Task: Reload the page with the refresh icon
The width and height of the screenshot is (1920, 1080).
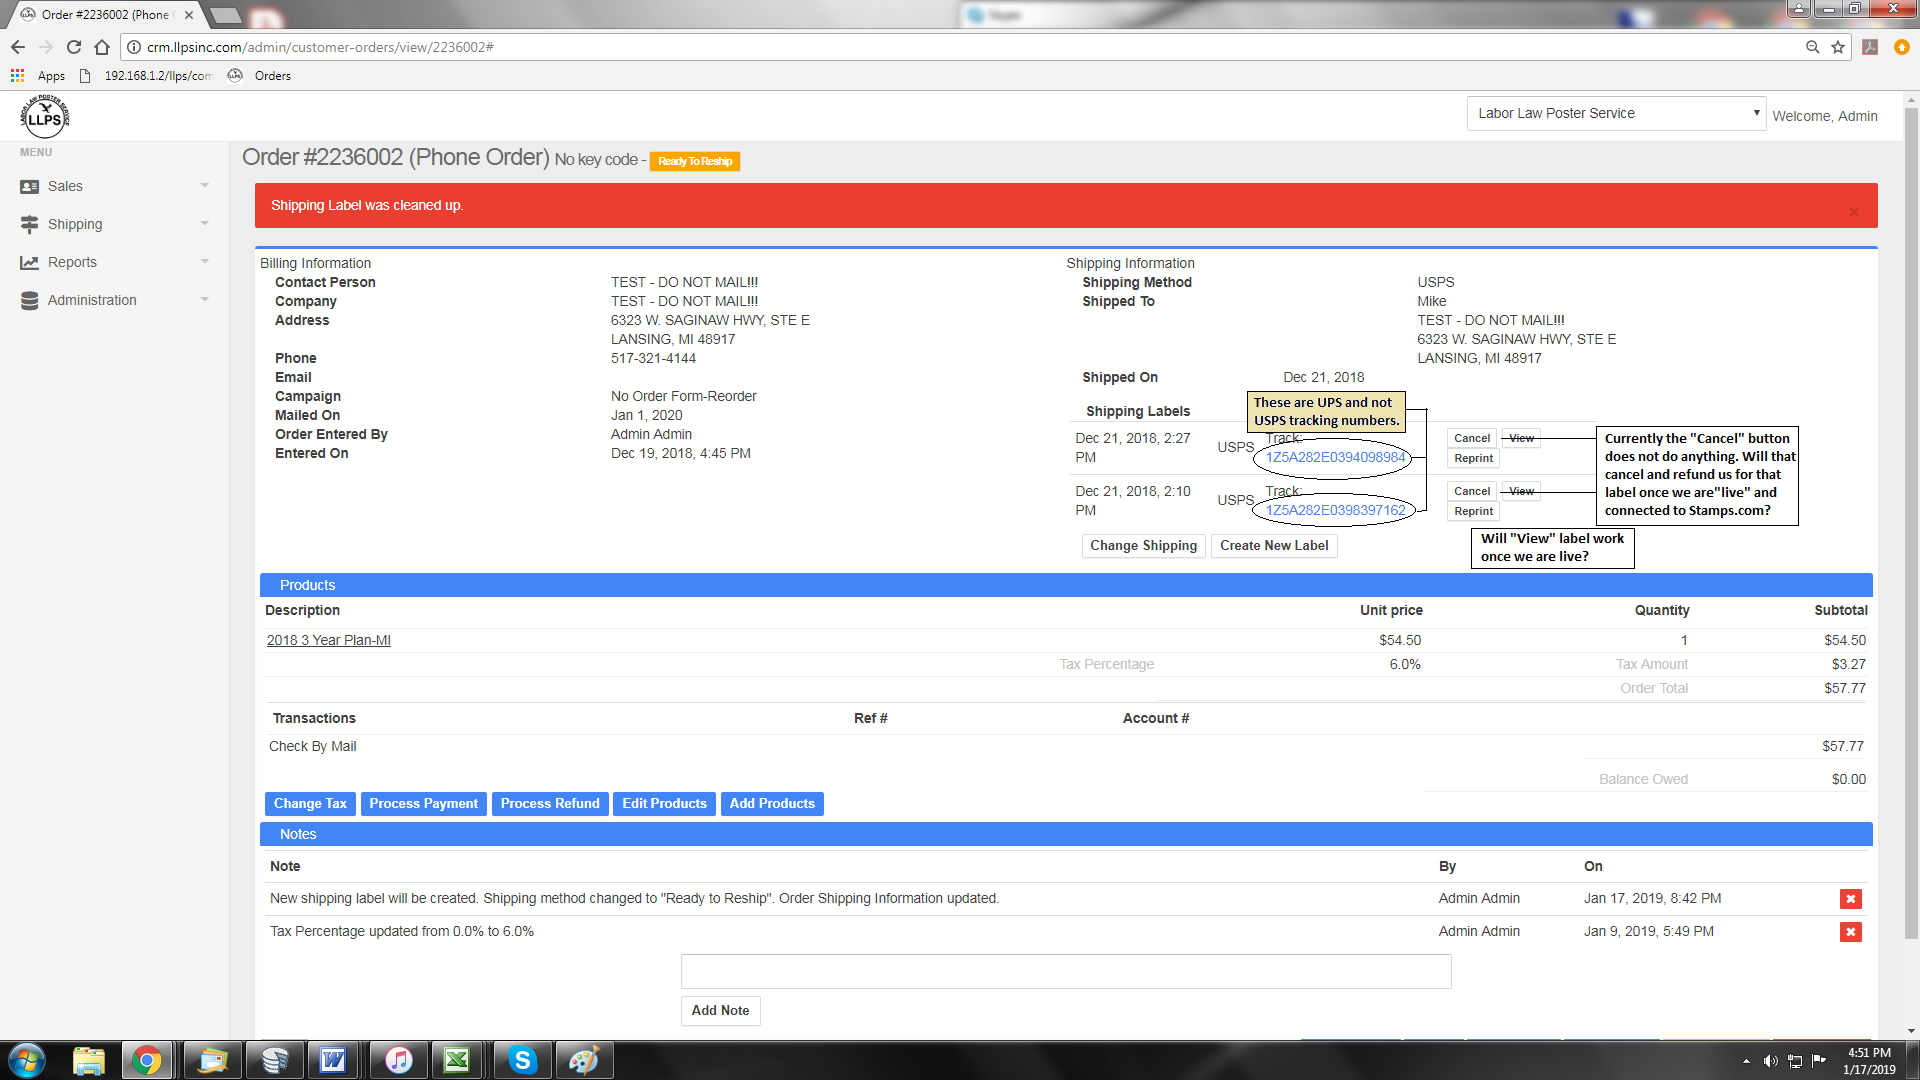Action: click(73, 47)
